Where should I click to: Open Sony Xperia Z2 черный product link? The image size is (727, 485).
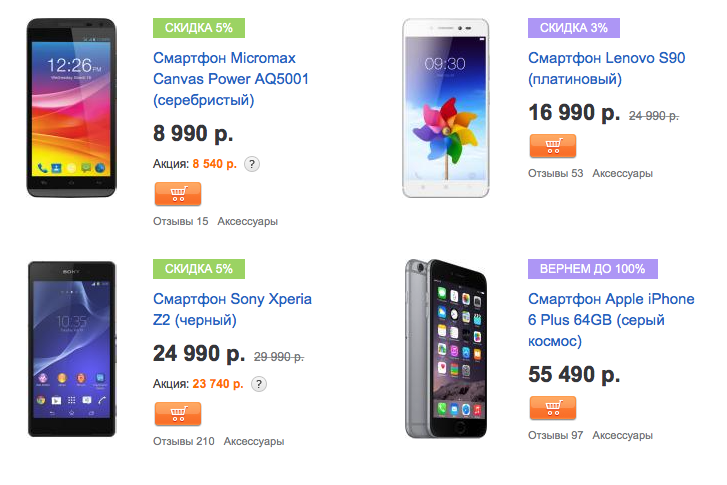point(232,309)
